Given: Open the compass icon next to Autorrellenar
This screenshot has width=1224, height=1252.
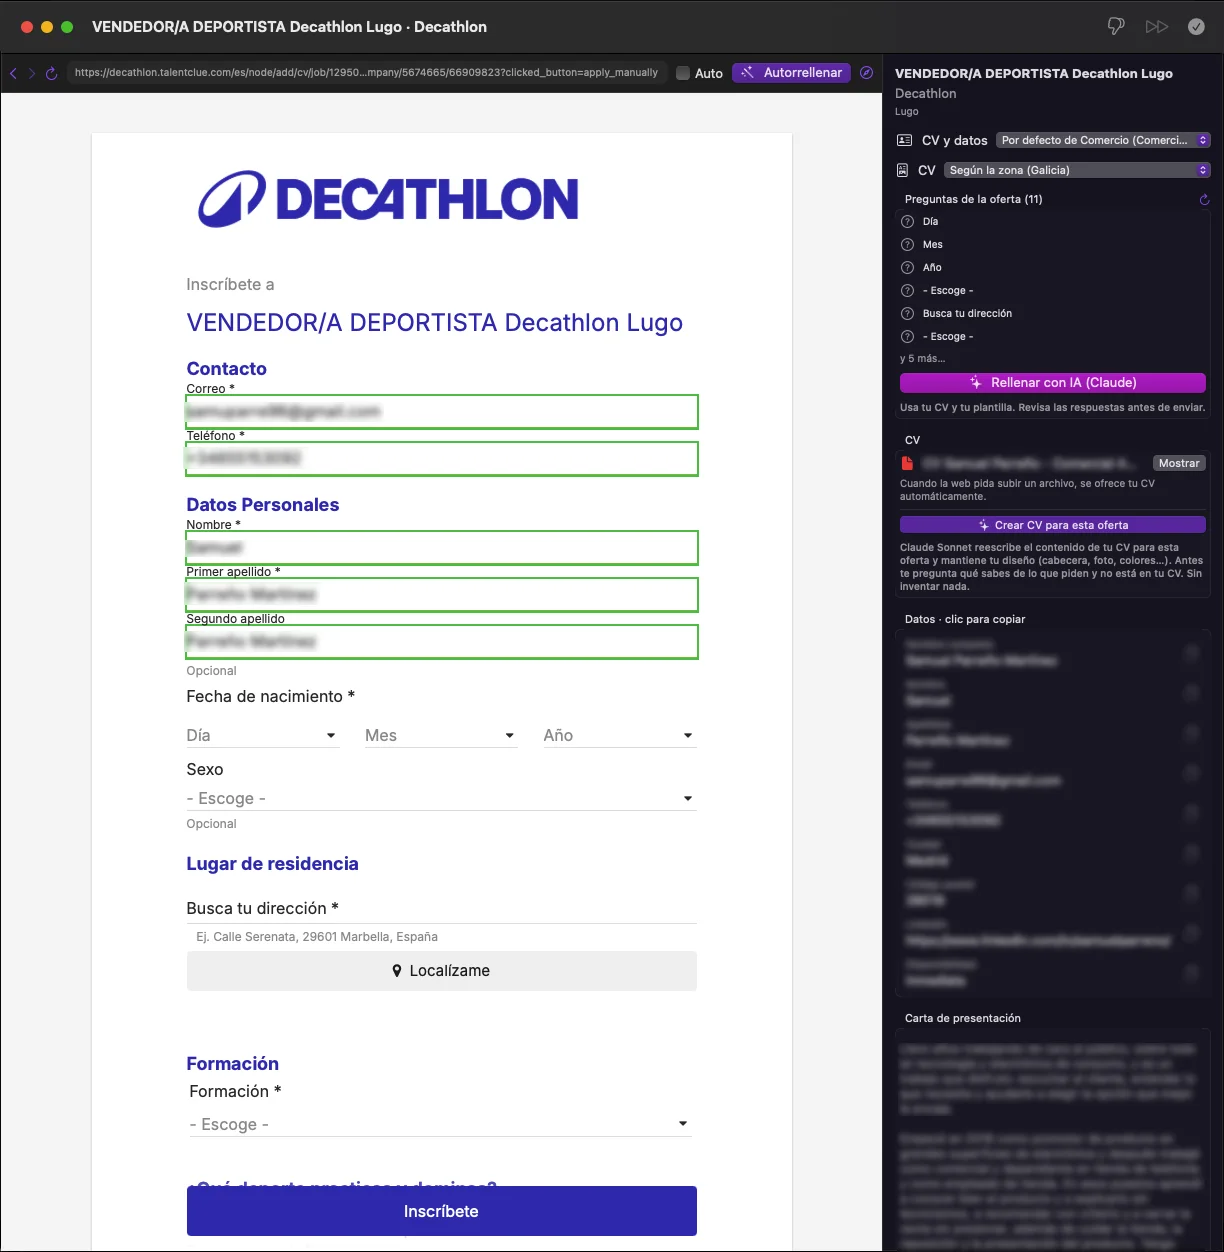Looking at the screenshot, I should coord(867,73).
